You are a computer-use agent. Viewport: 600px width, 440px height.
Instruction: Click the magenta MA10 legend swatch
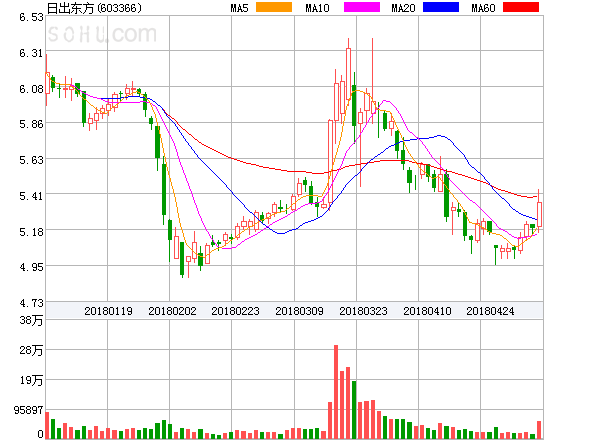tap(362, 7)
